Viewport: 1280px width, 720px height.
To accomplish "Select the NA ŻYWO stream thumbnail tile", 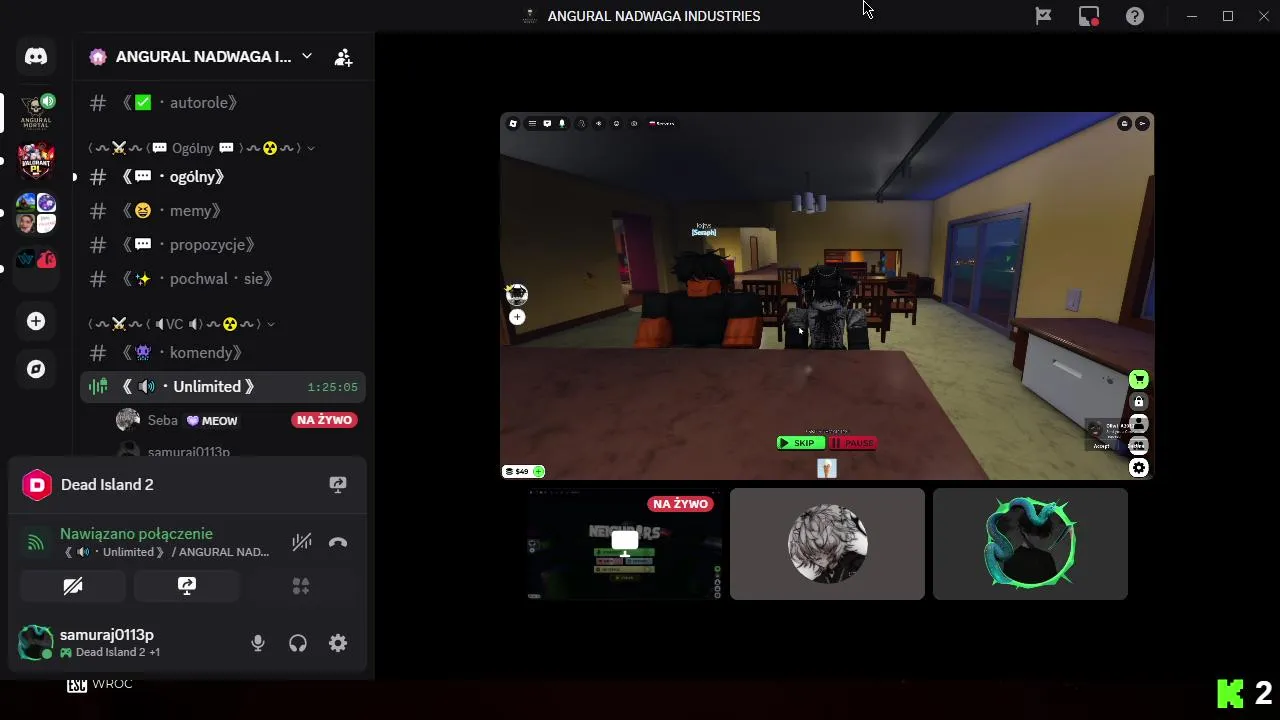I will pyautogui.click(x=624, y=544).
